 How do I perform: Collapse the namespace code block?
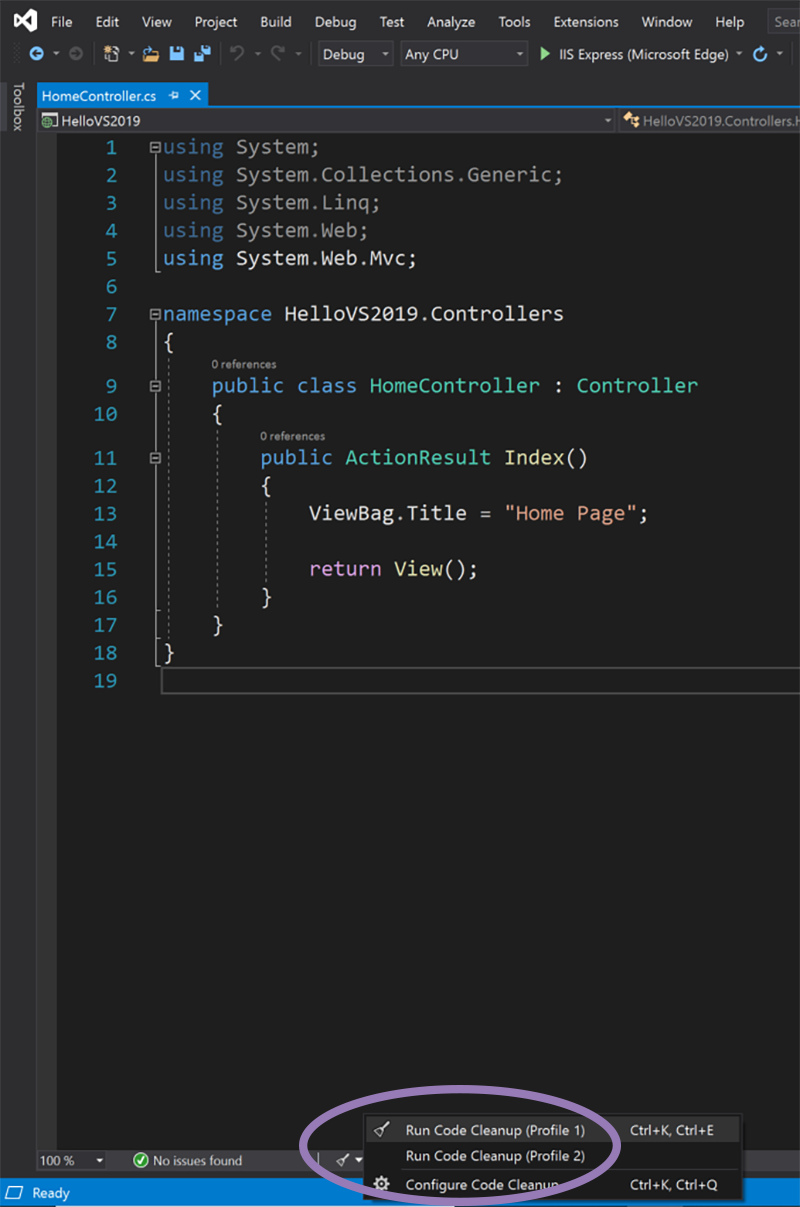pos(155,314)
